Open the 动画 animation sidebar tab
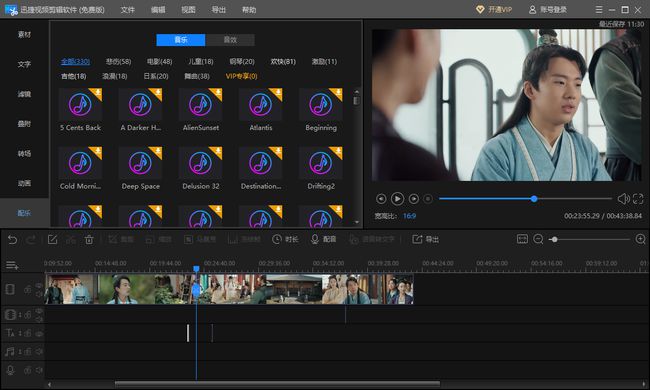 (x=24, y=183)
